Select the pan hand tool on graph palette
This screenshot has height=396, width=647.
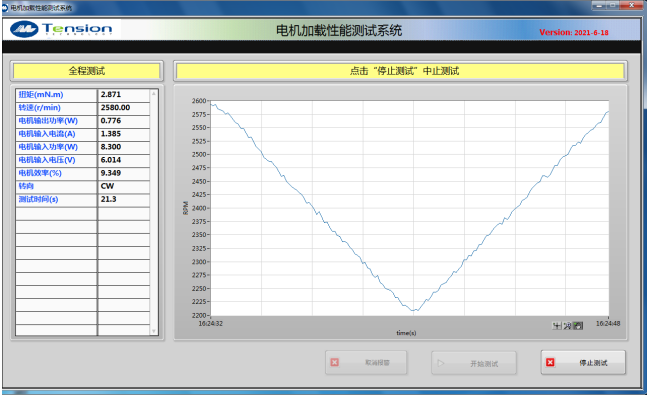578,326
